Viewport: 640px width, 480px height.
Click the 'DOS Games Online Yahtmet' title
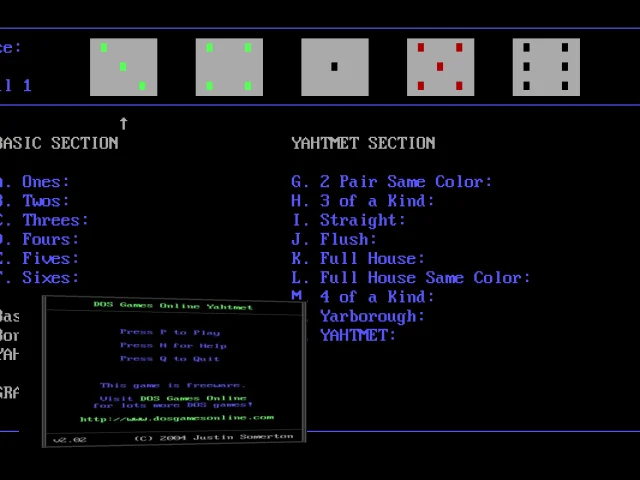coord(173,306)
